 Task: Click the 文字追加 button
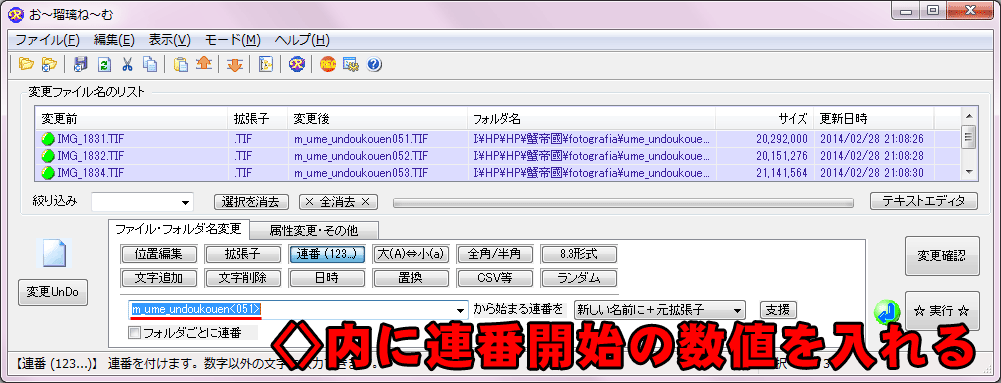coord(159,278)
